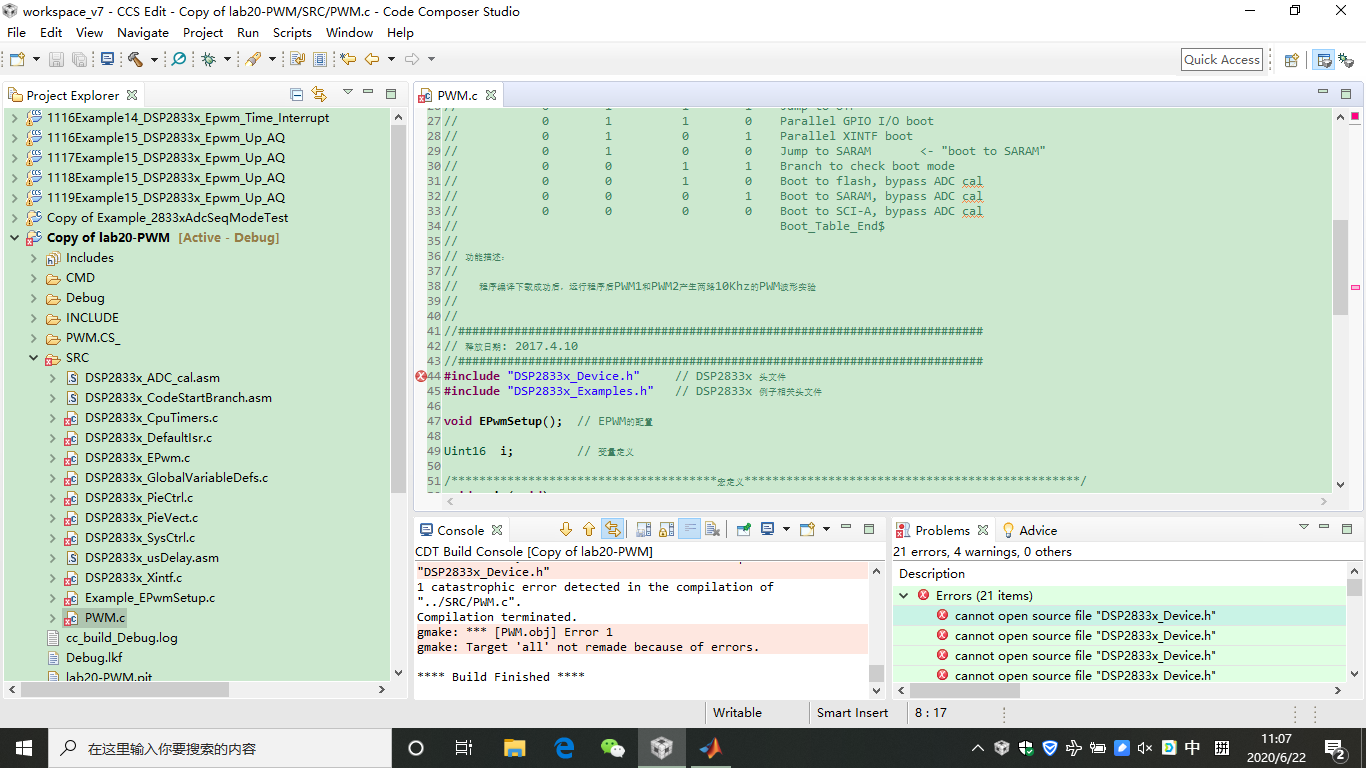Click the Build hammer icon in toolbar
1366x768 pixels.
pos(135,60)
